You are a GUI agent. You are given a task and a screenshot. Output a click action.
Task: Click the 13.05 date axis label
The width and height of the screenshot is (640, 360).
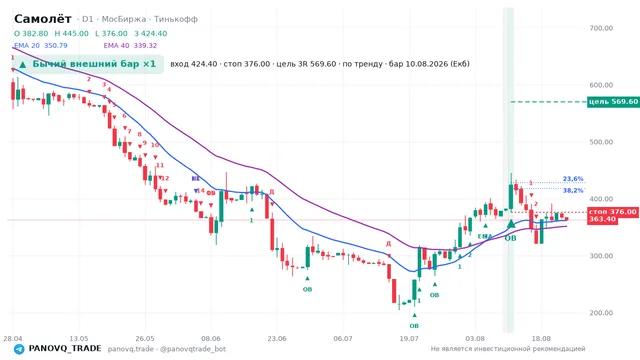(79, 338)
